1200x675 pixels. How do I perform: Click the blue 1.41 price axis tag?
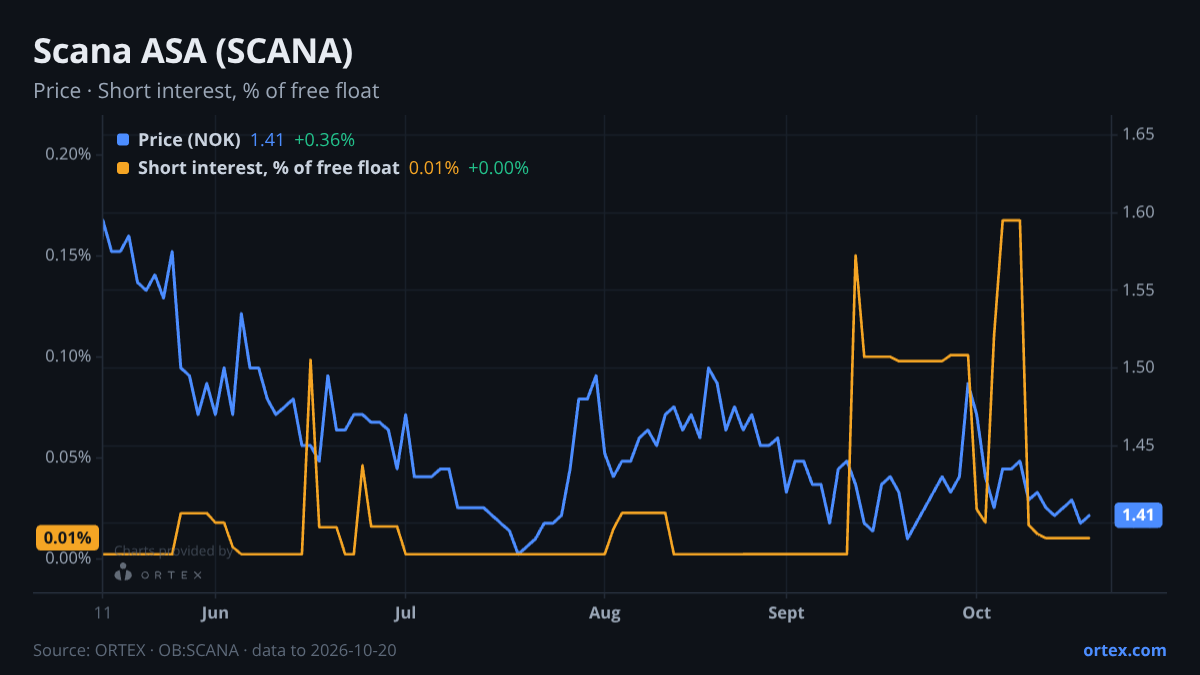(x=1138, y=515)
